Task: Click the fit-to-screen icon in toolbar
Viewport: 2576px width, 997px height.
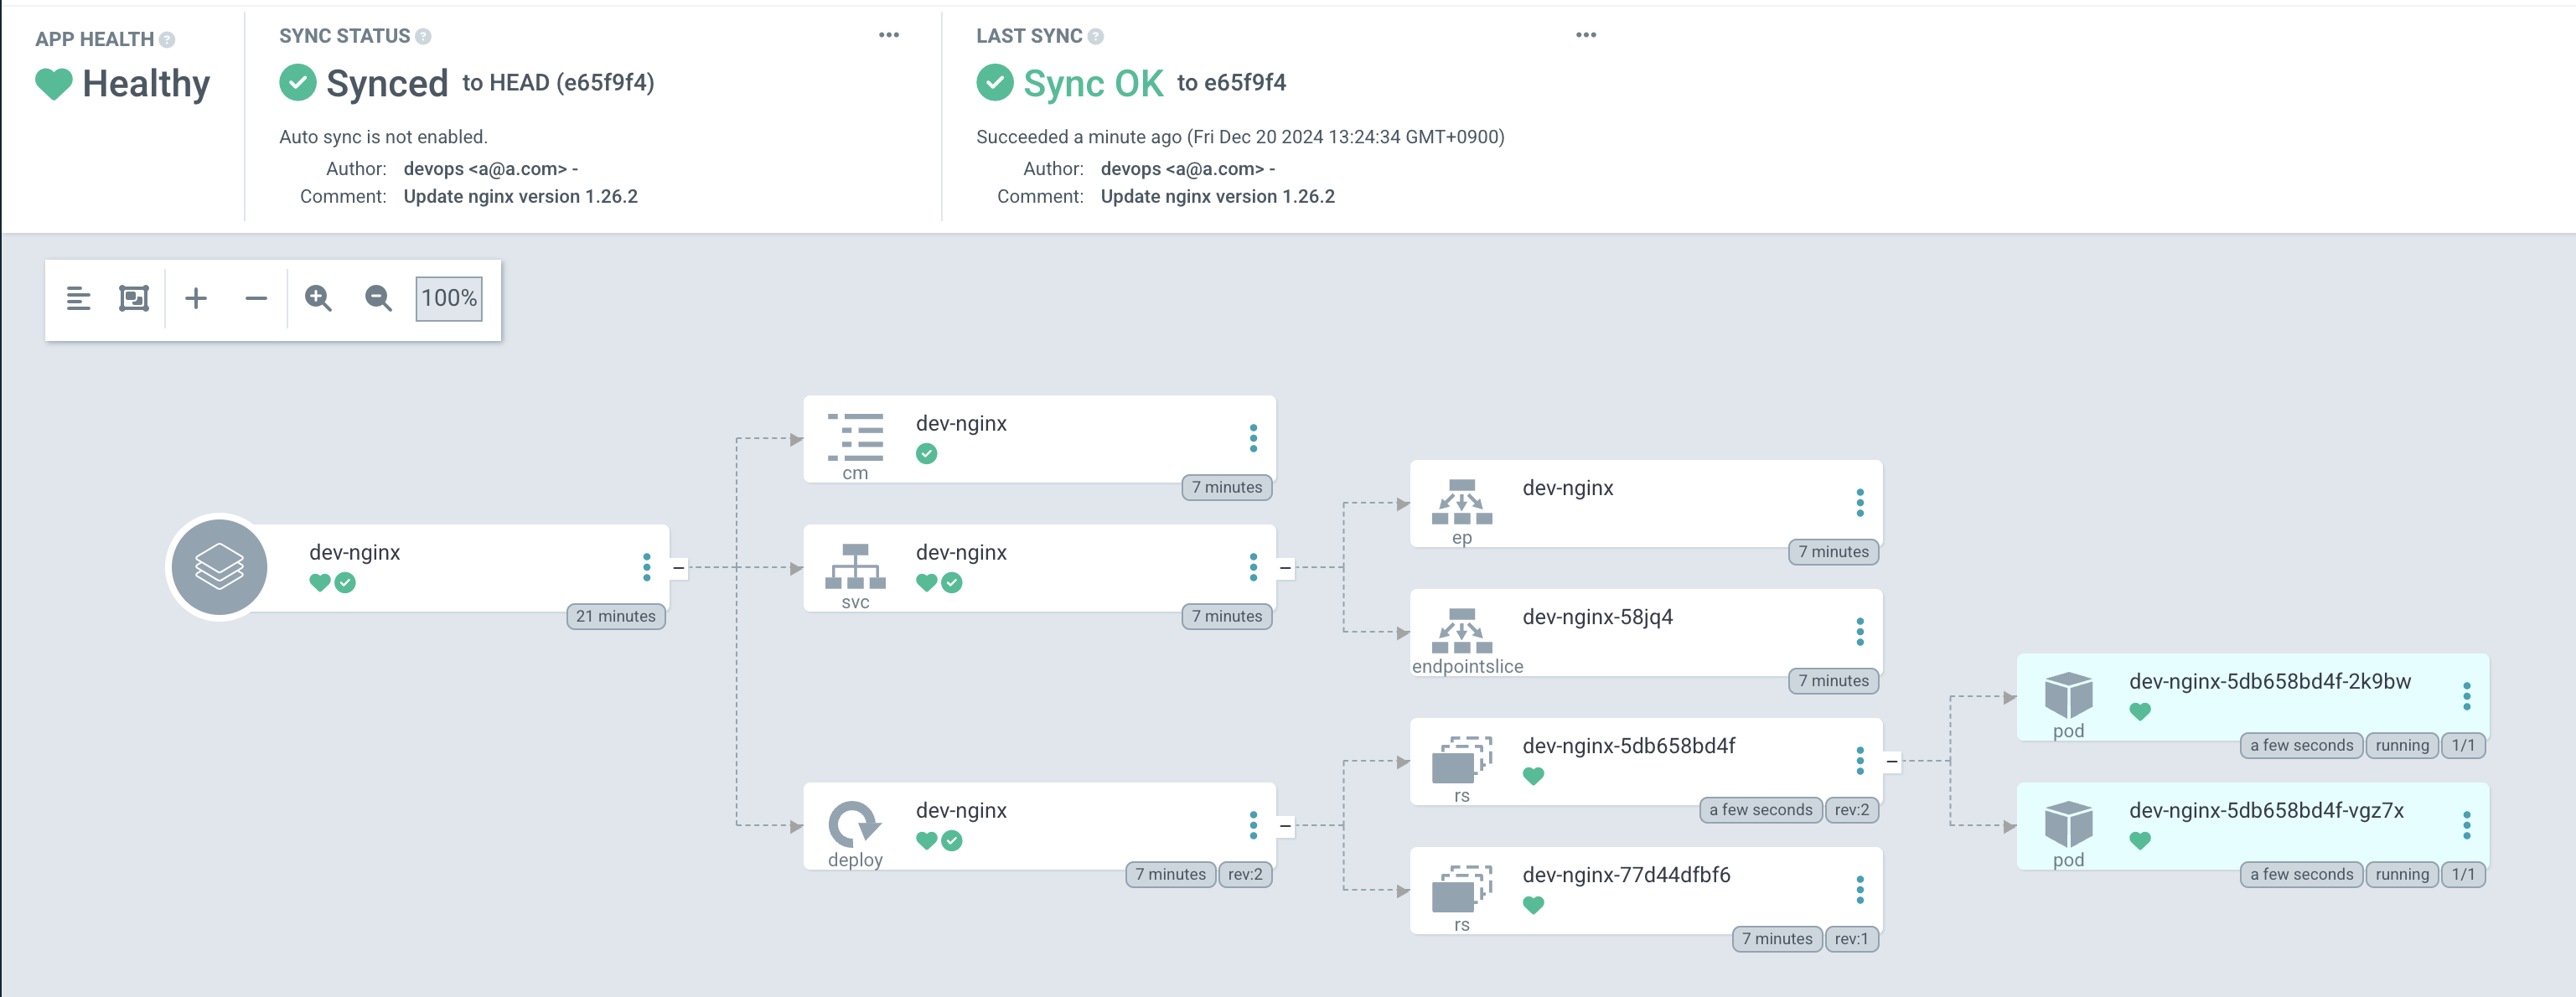Action: [x=134, y=298]
